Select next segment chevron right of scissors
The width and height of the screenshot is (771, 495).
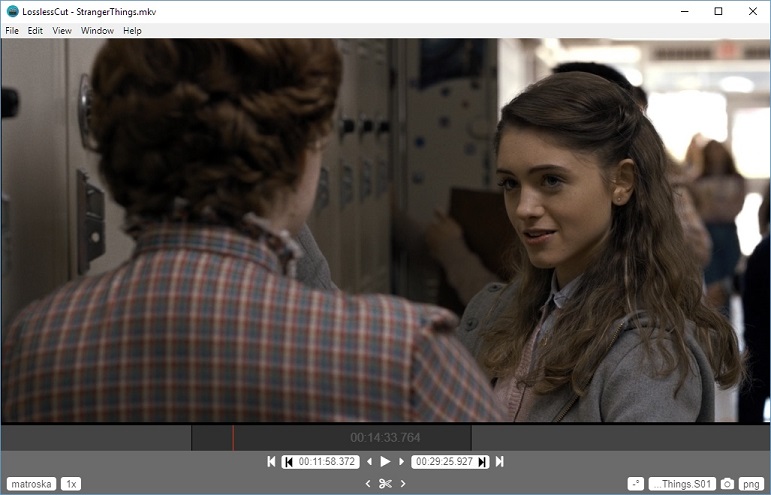pos(403,484)
